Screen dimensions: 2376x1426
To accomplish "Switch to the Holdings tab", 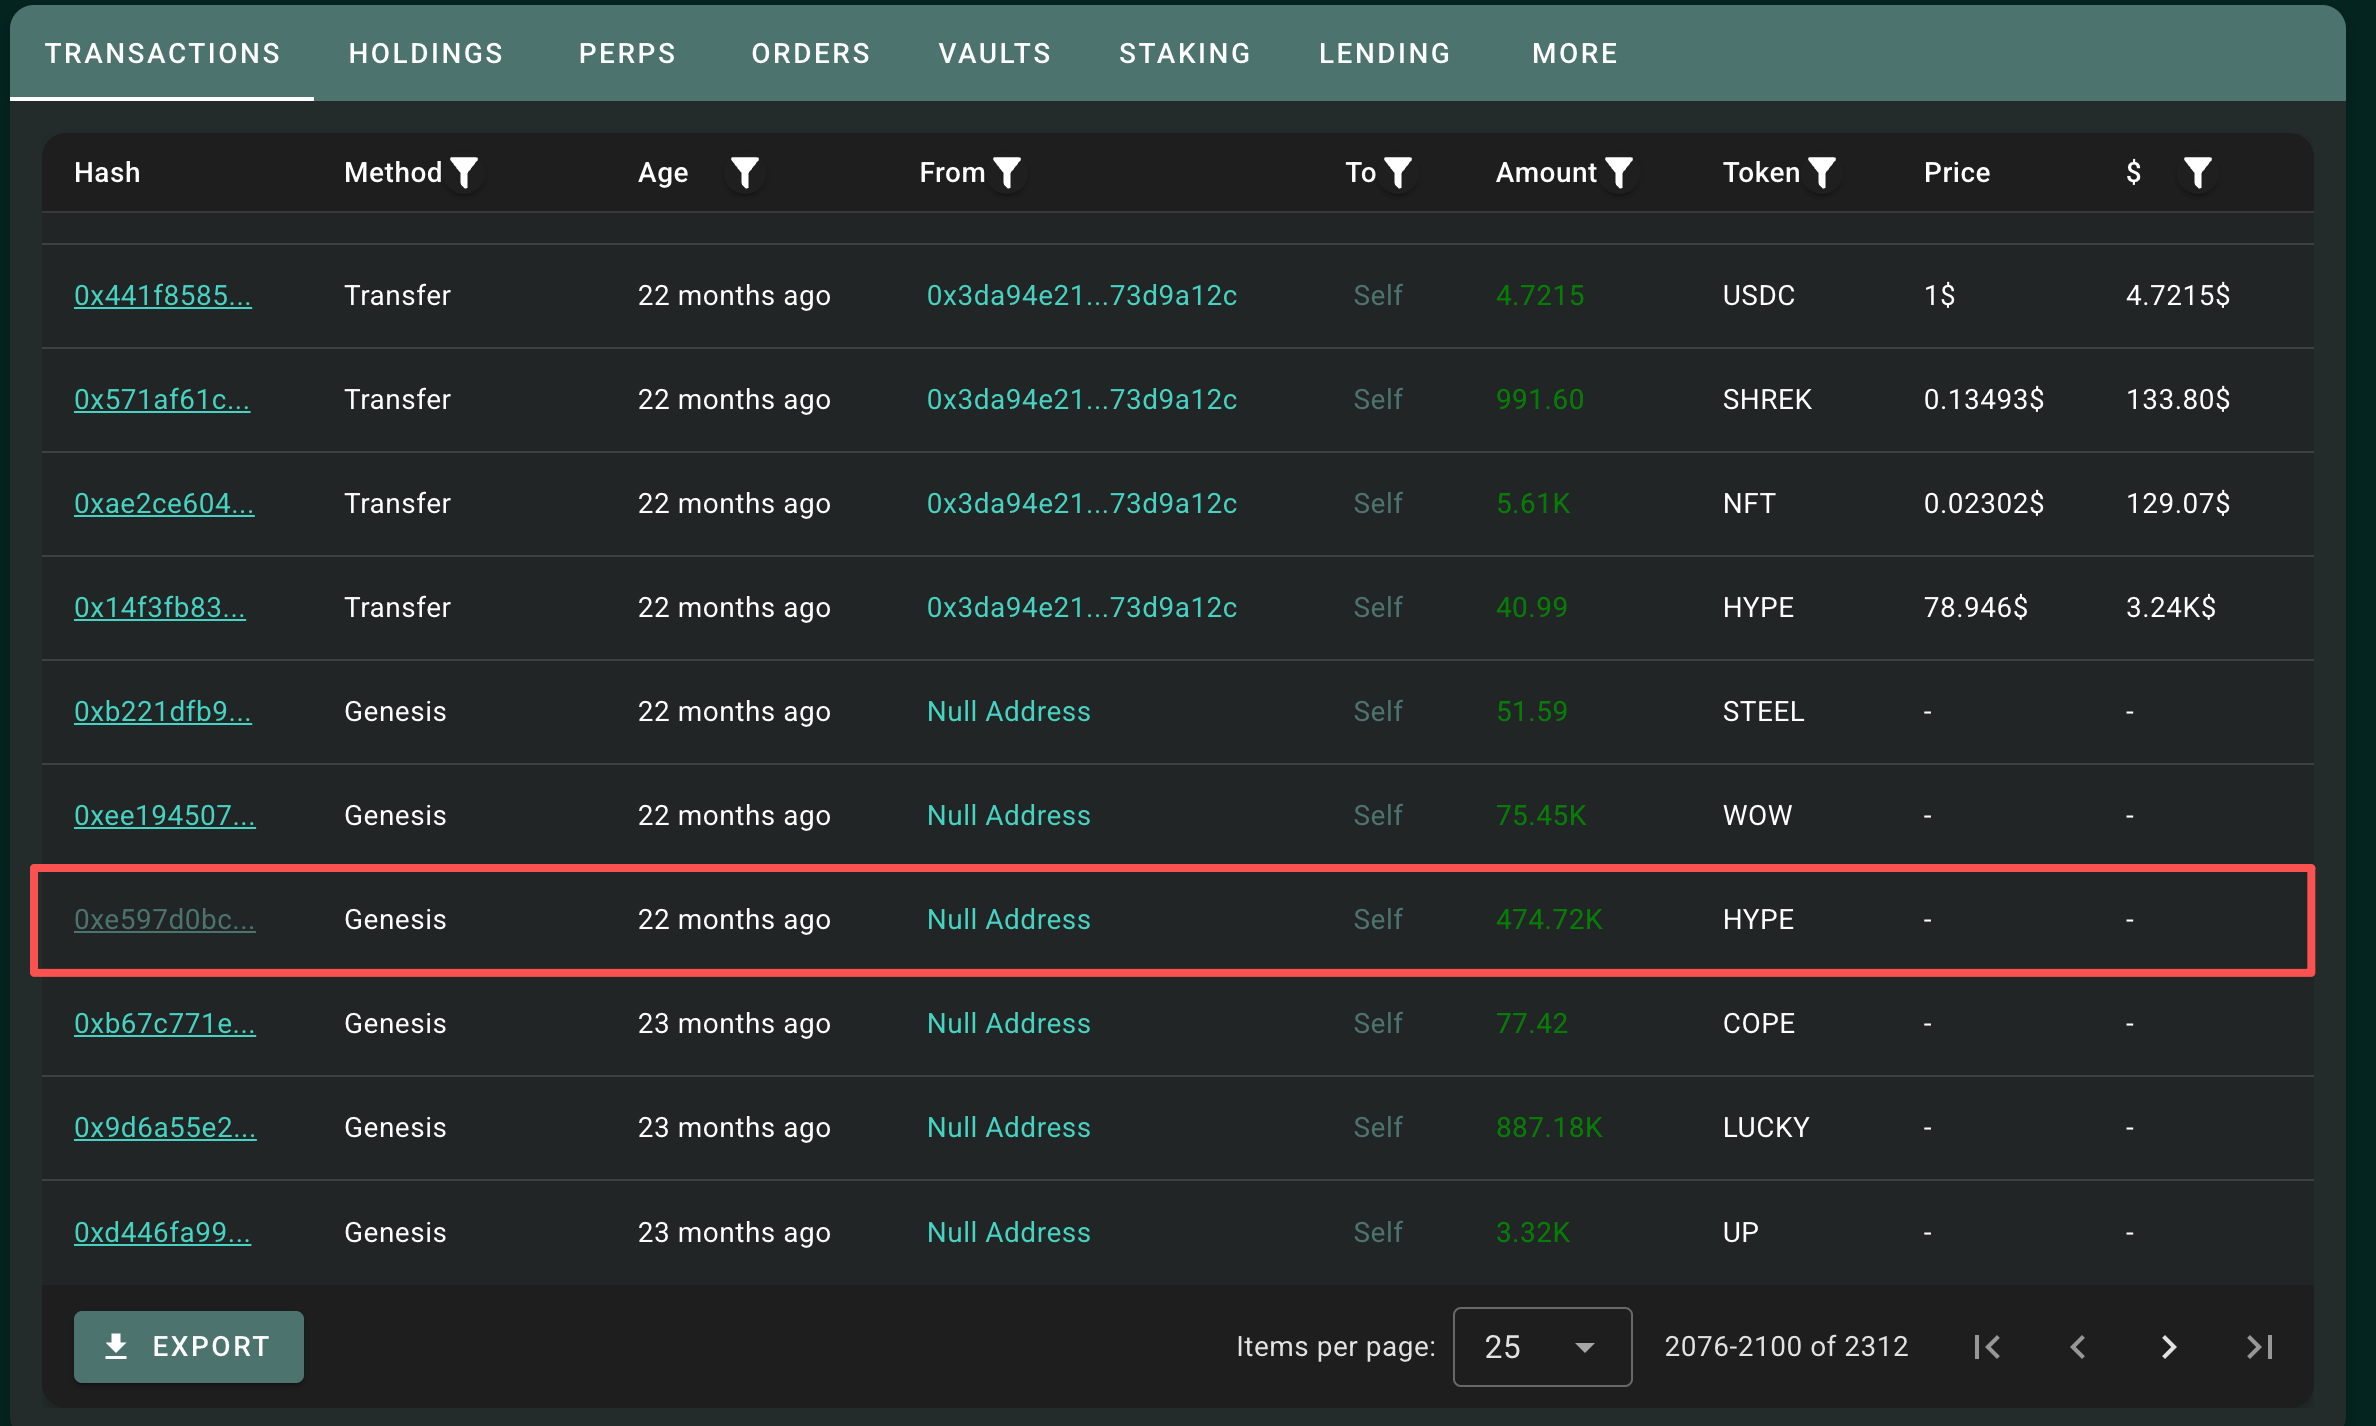I will 426,53.
